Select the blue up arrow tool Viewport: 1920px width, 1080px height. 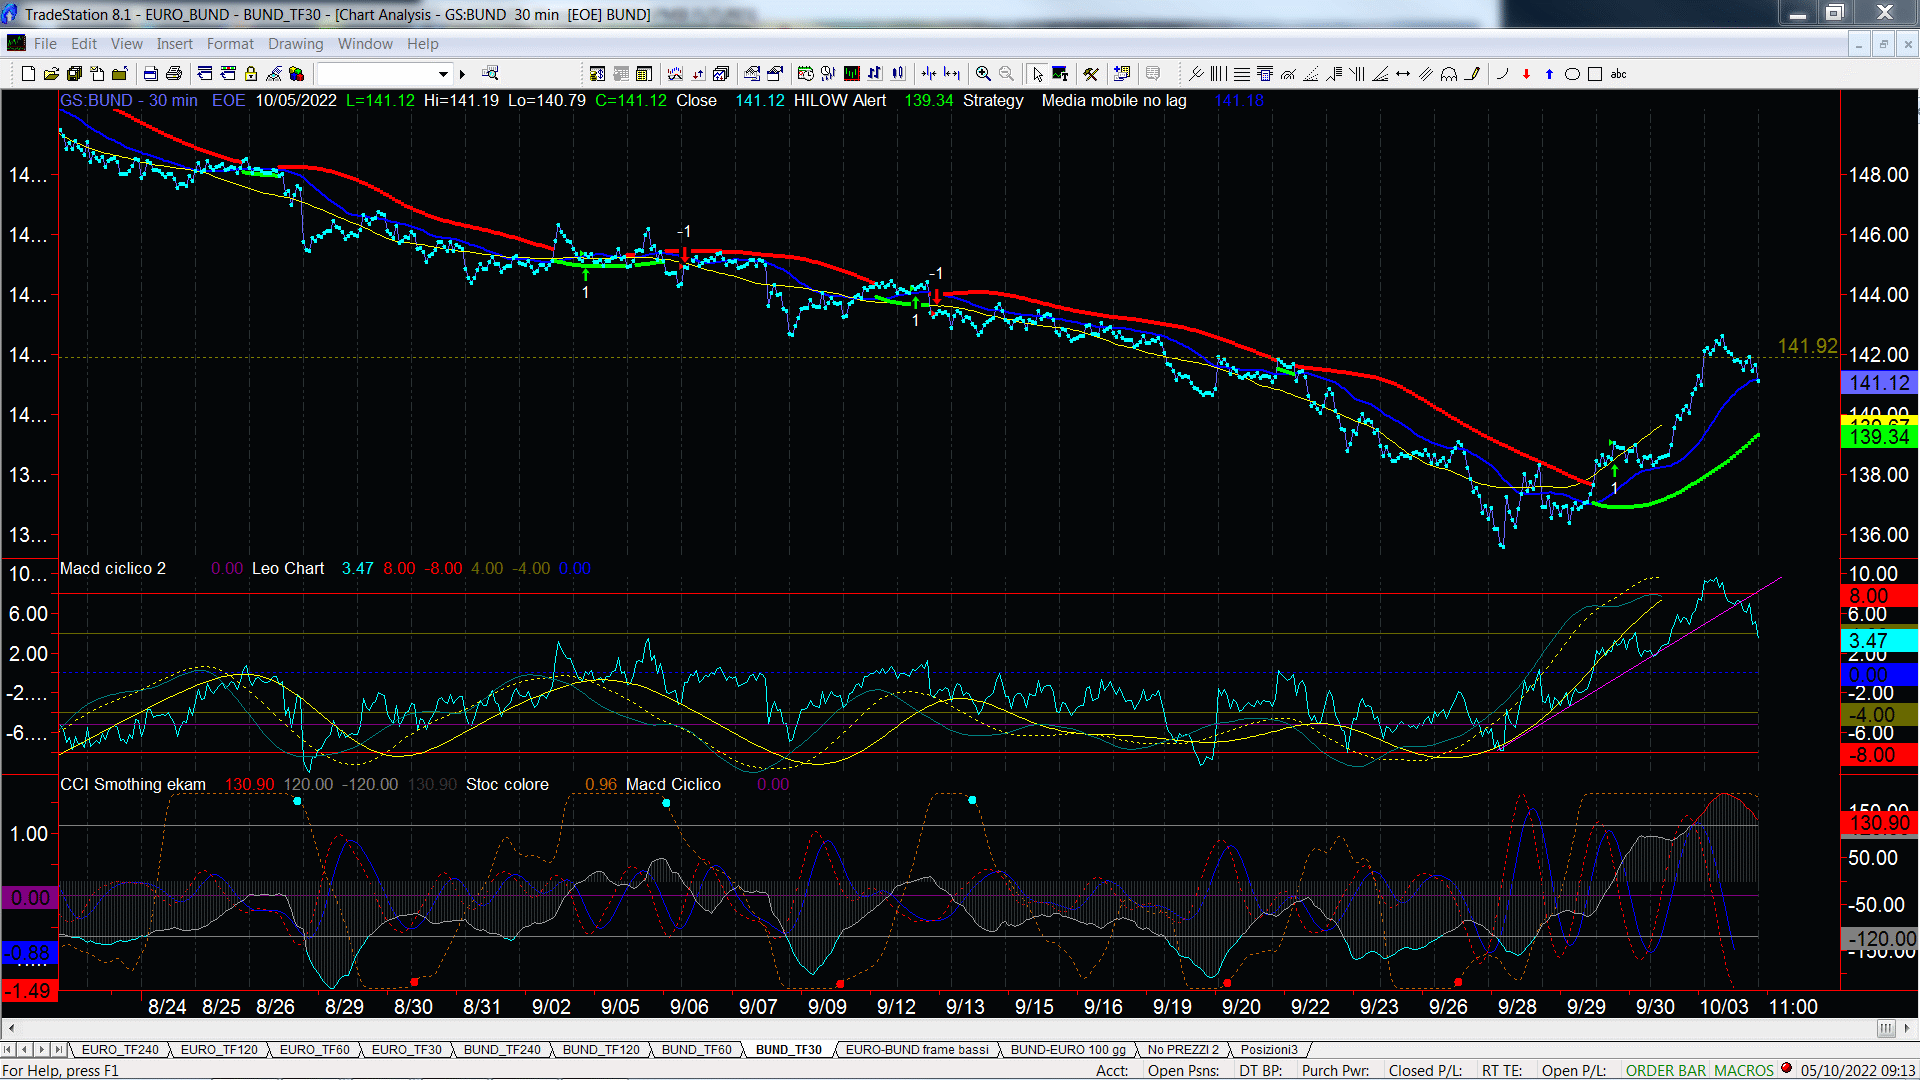(x=1549, y=74)
